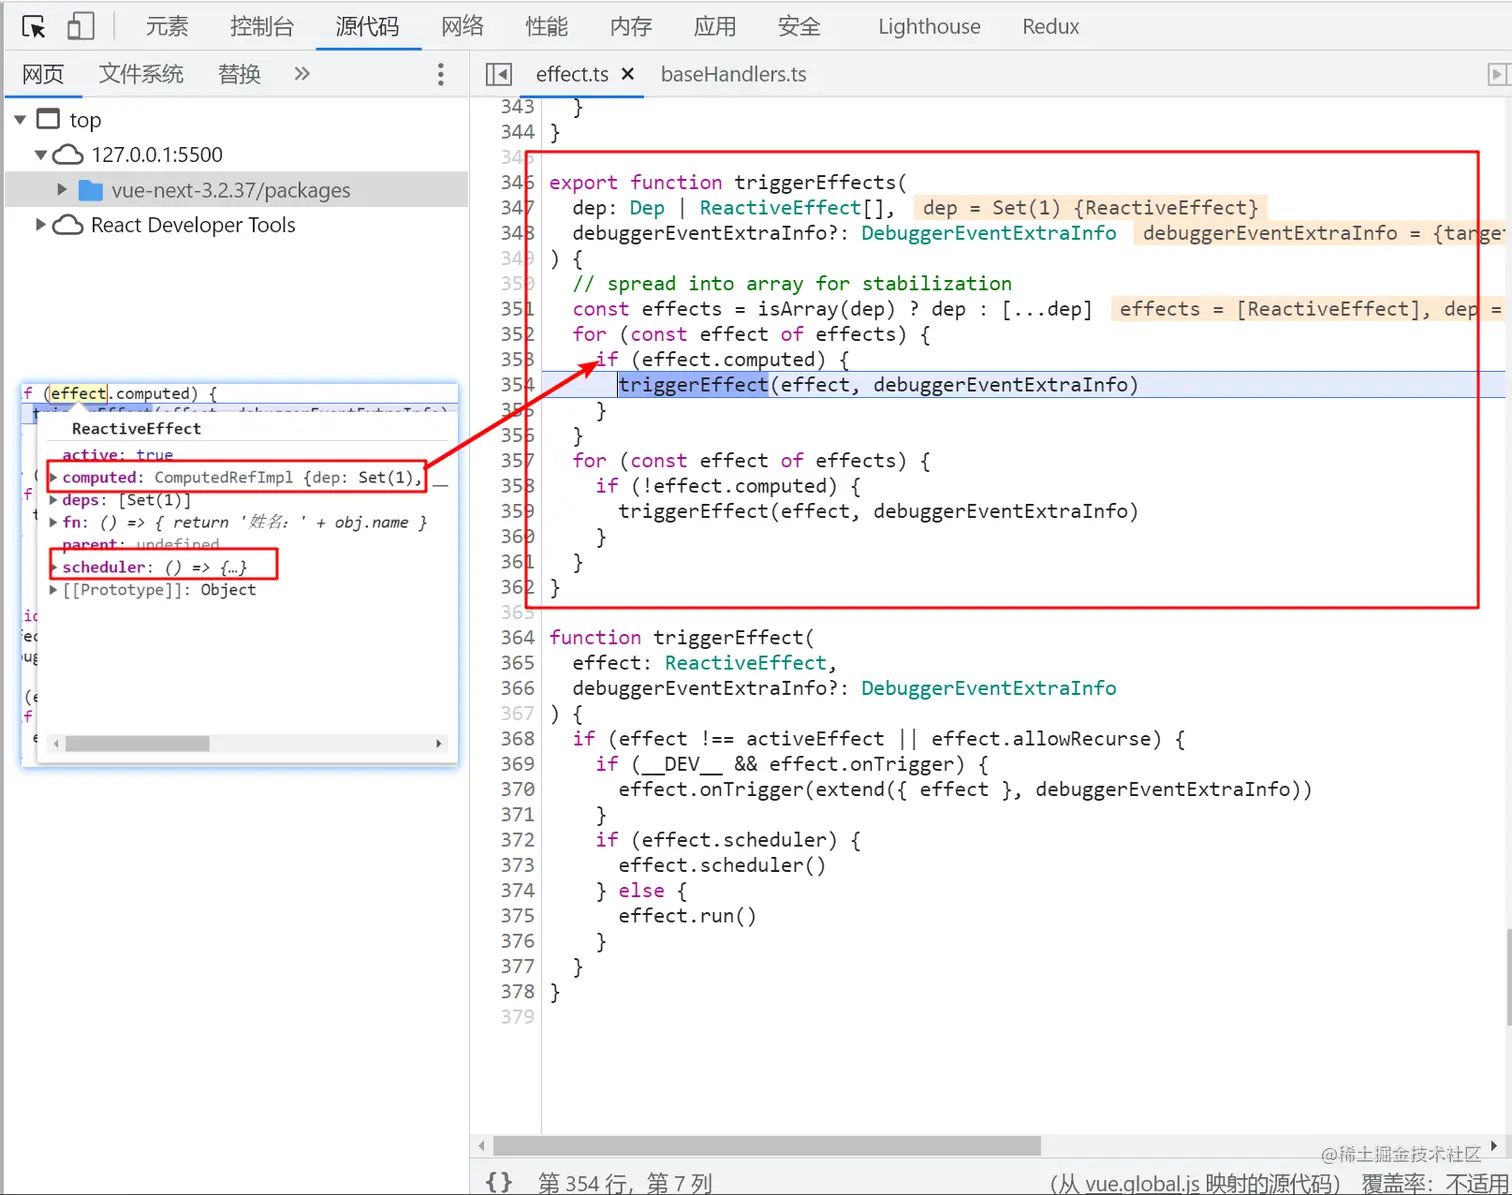Image resolution: width=1512 pixels, height=1195 pixels.
Task: Click status text 第 354 行, 第 7 列
Action: 625,1184
